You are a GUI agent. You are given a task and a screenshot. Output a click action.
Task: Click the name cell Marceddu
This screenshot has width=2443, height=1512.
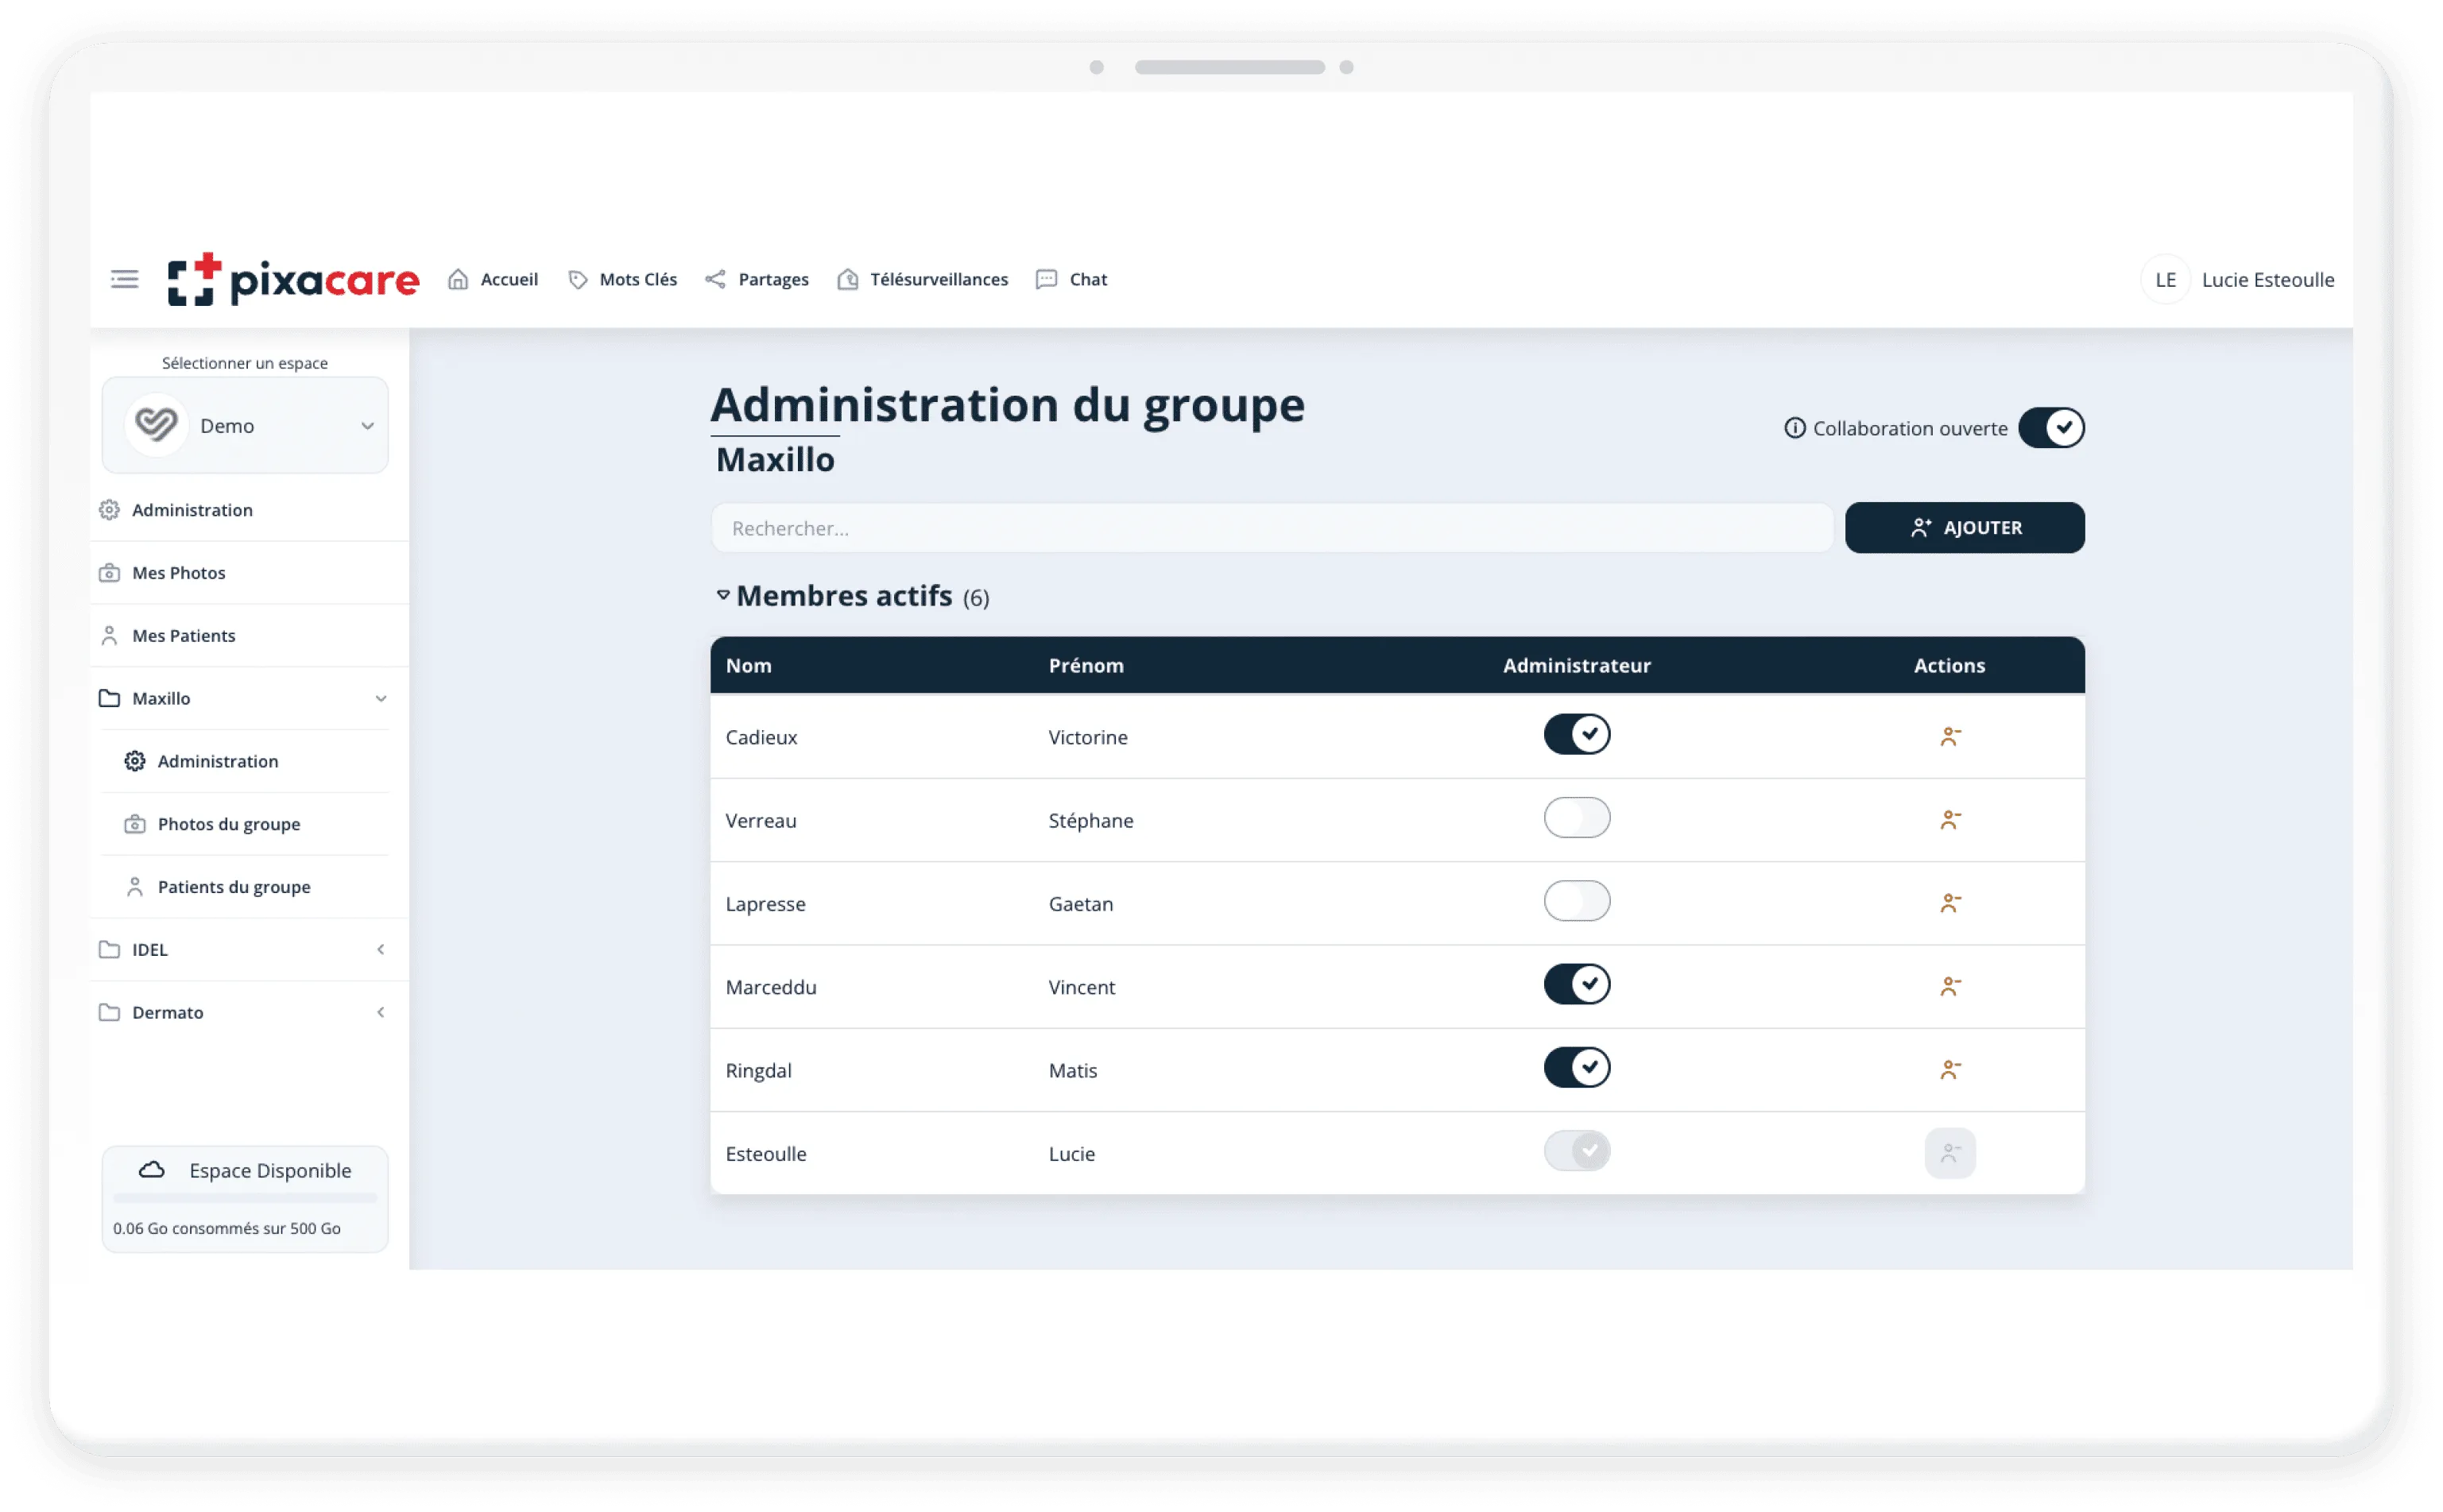771,987
